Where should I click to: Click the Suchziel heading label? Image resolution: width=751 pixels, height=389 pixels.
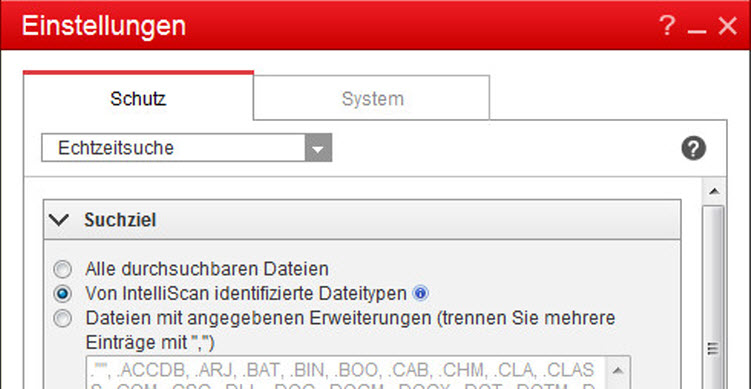point(120,220)
